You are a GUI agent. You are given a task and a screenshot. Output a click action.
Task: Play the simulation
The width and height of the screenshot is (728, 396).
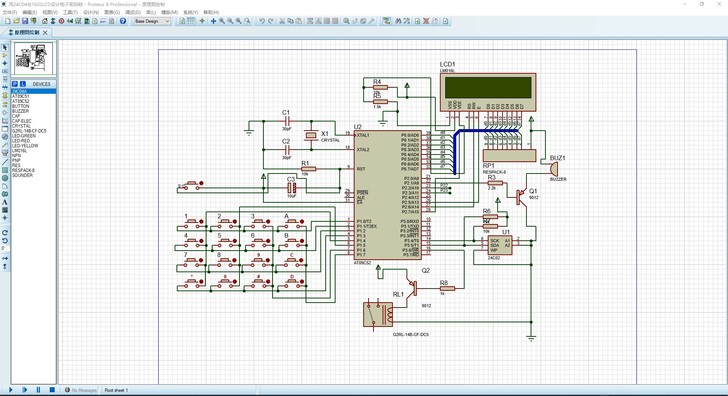[11, 390]
